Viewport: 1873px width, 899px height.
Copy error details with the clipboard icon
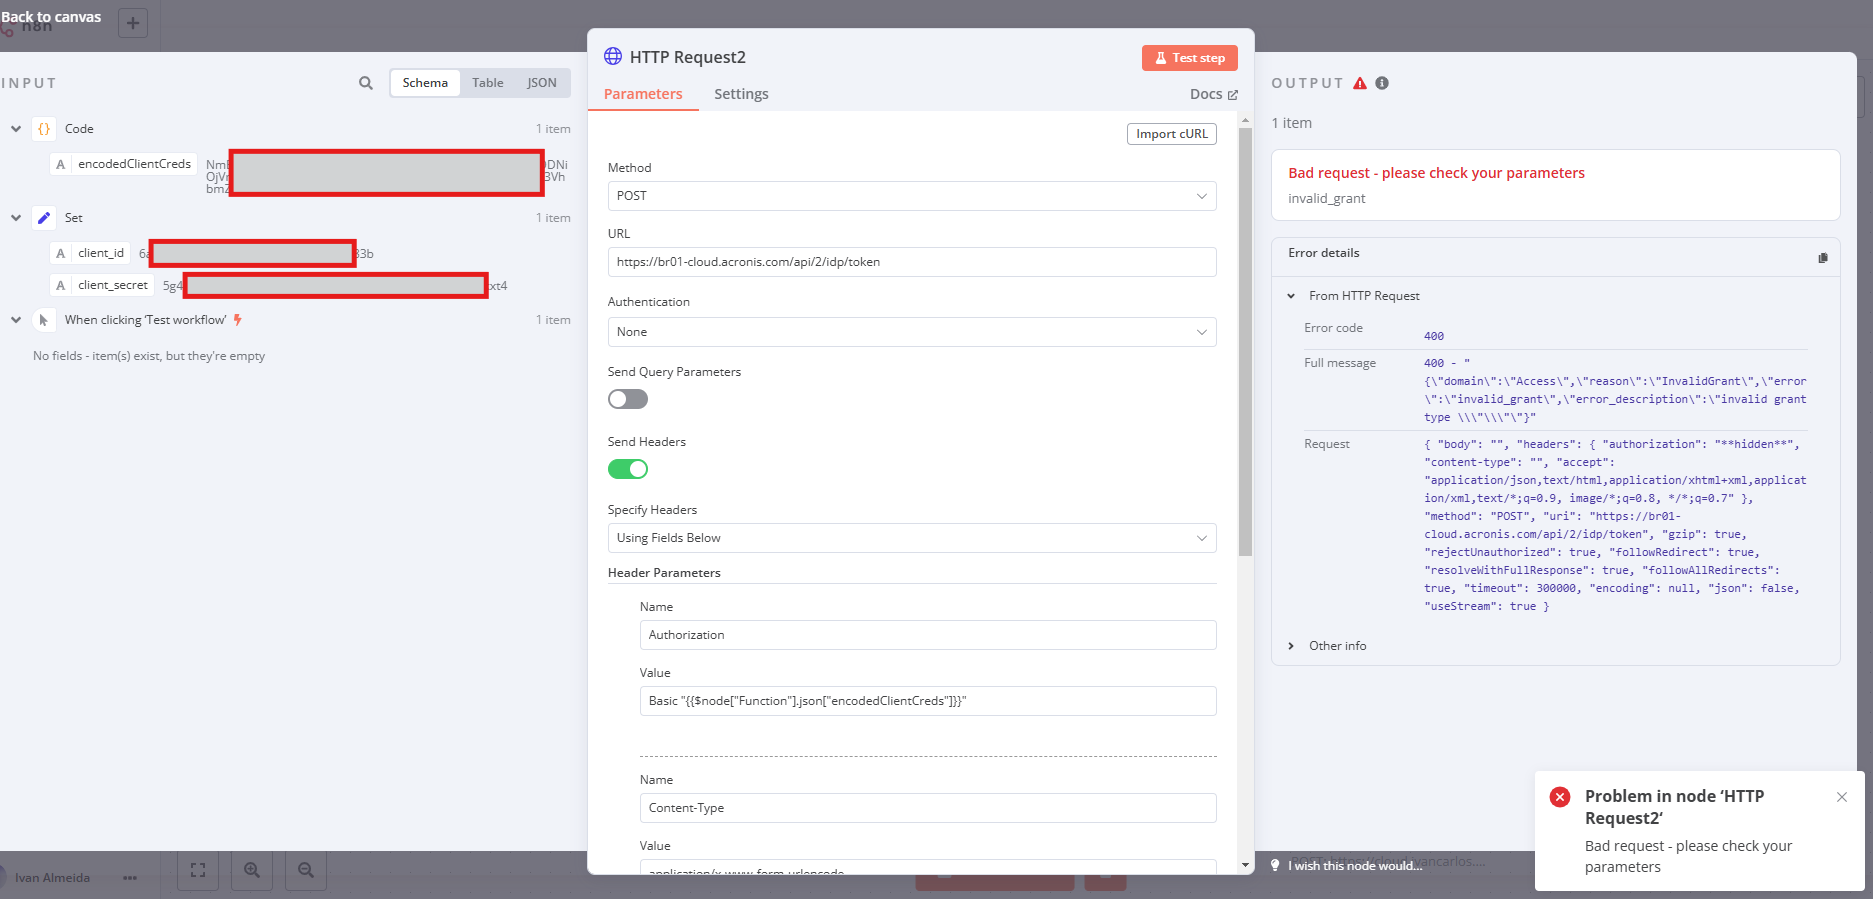point(1823,258)
